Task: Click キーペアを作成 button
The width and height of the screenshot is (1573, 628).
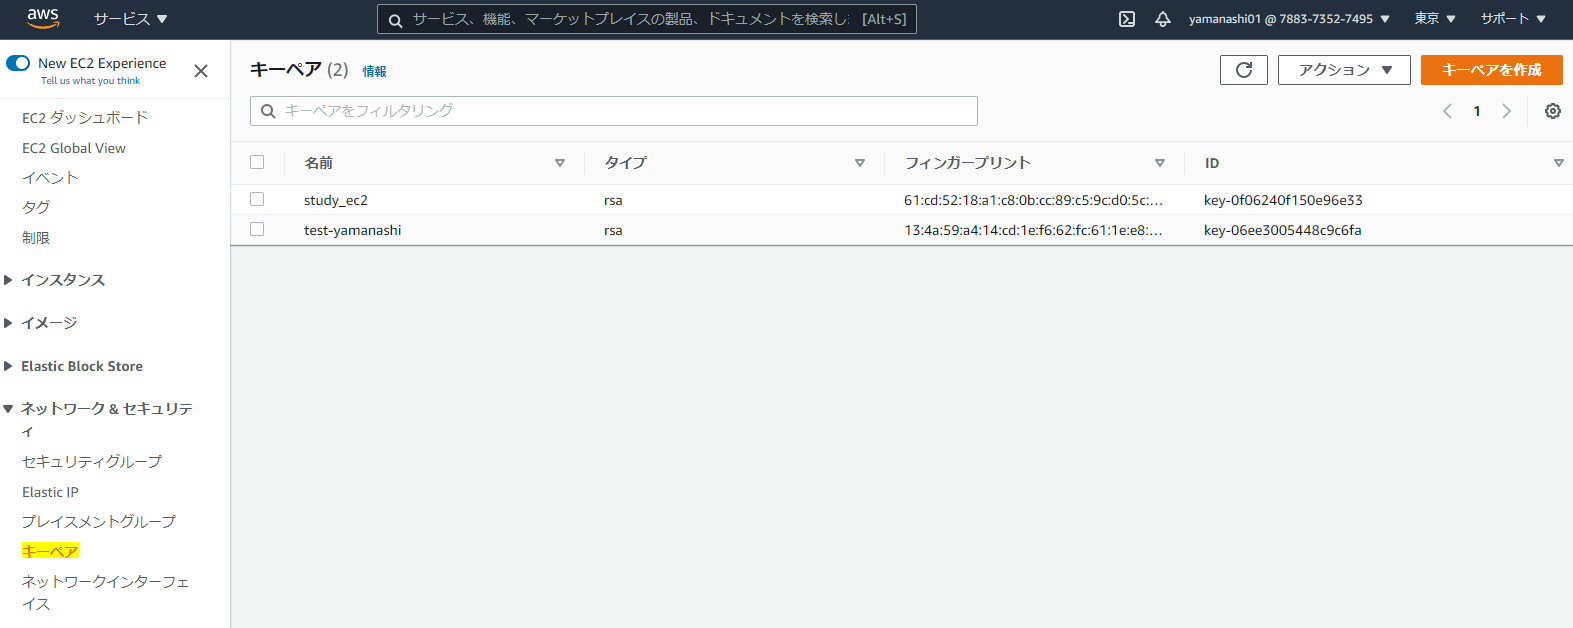Action: click(1492, 70)
